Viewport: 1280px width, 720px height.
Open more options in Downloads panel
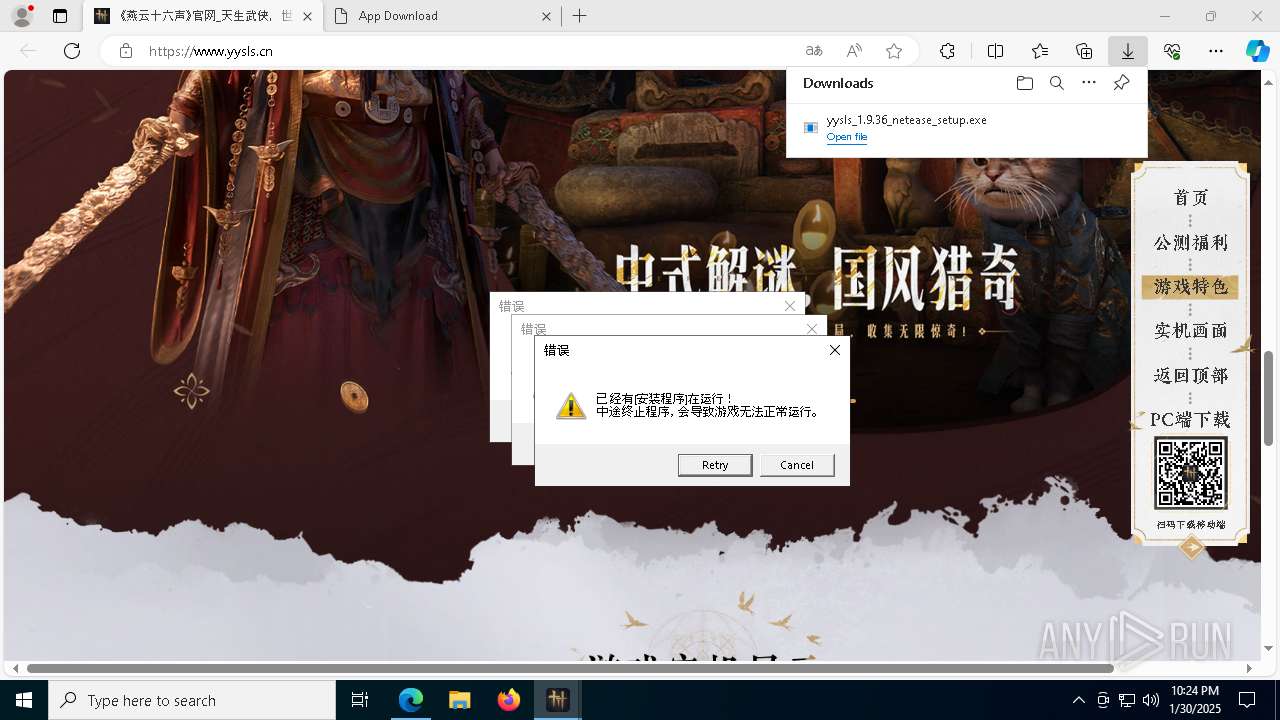(1089, 83)
